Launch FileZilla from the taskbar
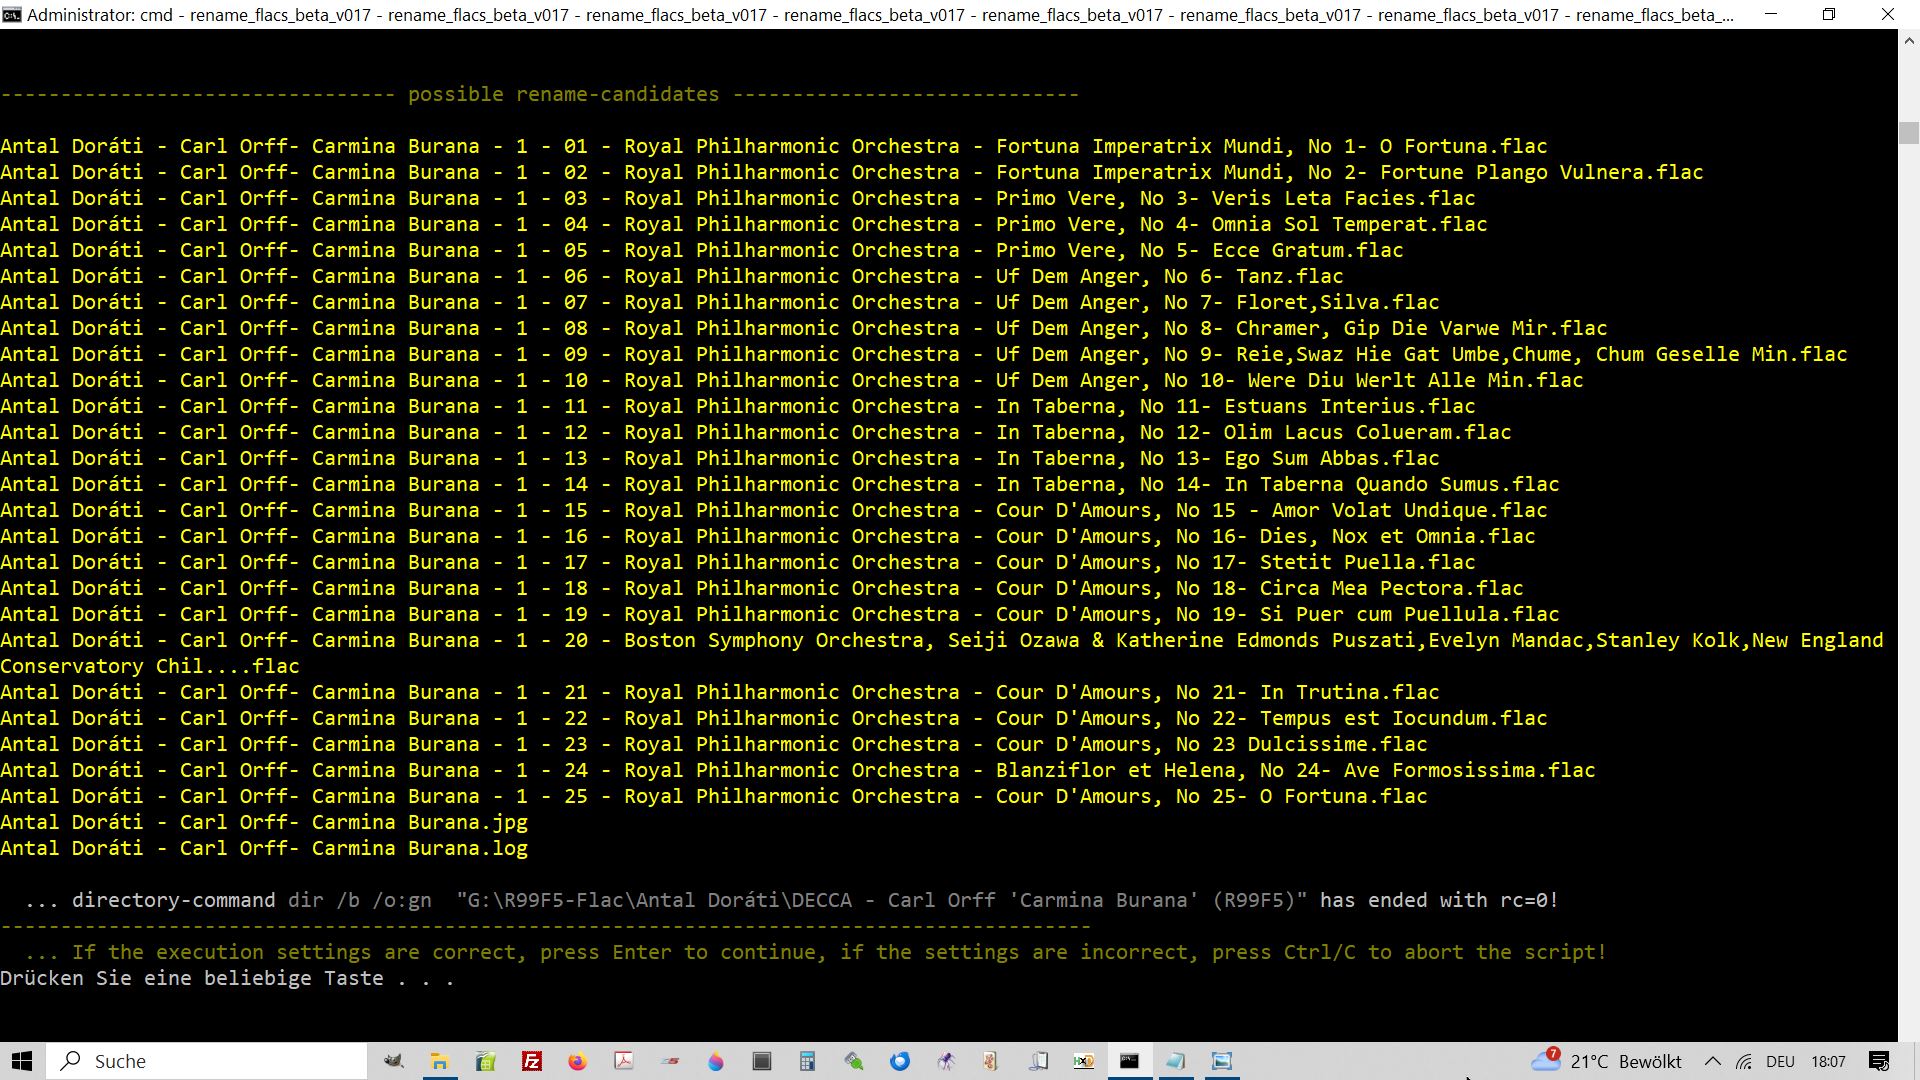 click(532, 1061)
